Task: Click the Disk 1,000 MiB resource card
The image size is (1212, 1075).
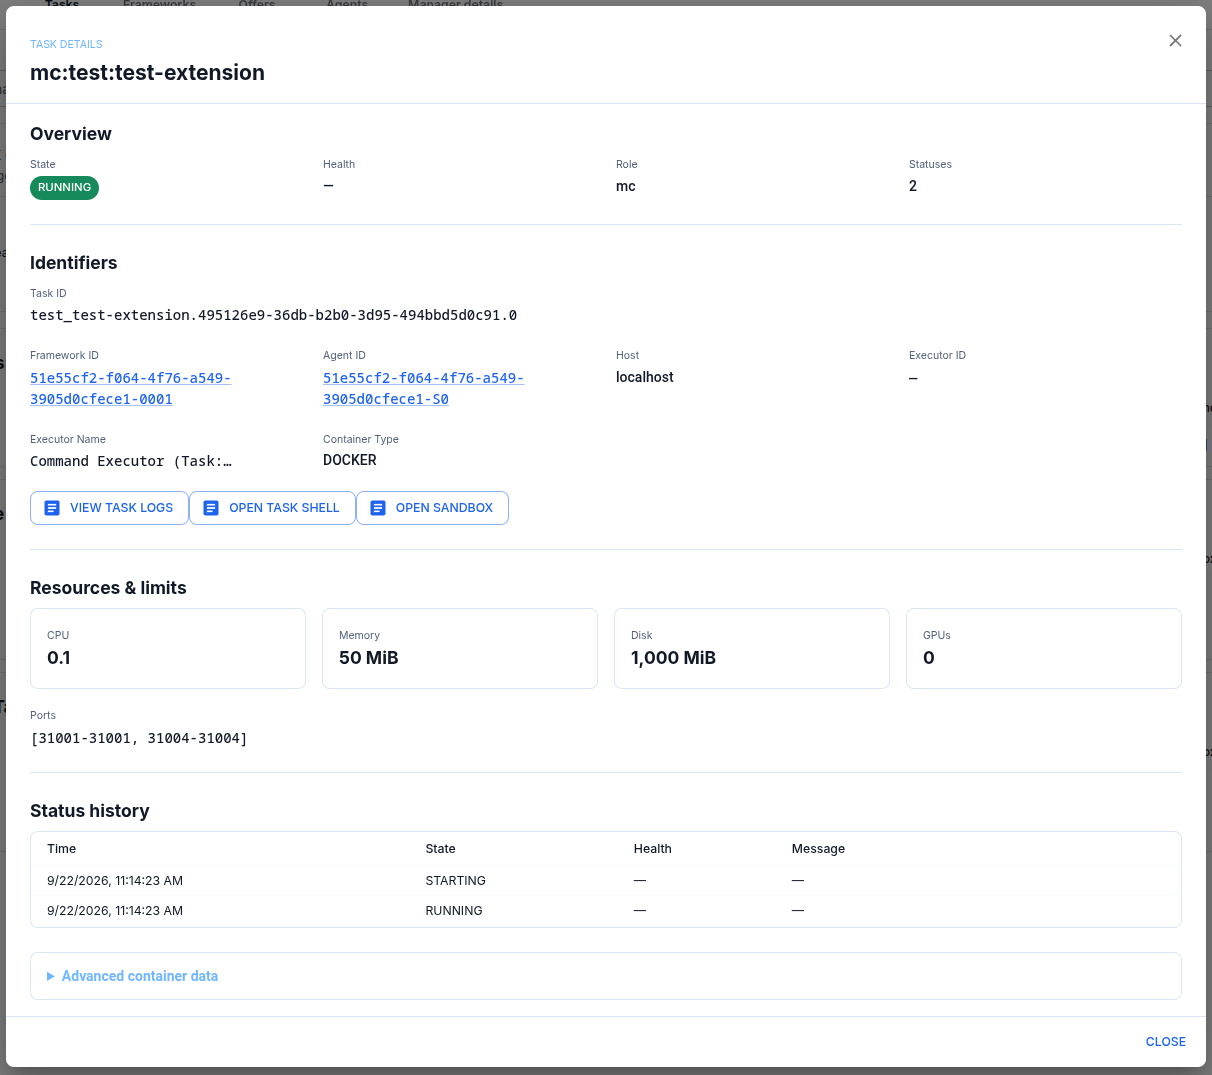Action: [752, 648]
